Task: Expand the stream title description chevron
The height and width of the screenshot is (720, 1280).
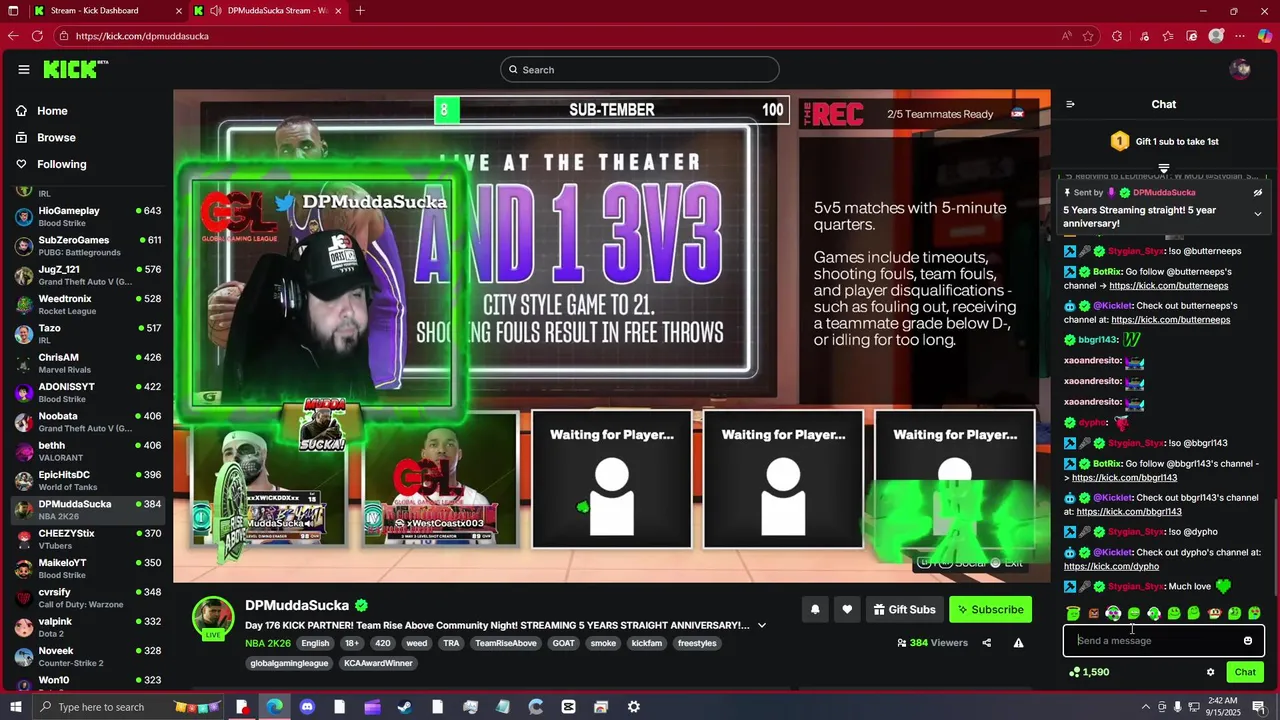Action: [762, 625]
